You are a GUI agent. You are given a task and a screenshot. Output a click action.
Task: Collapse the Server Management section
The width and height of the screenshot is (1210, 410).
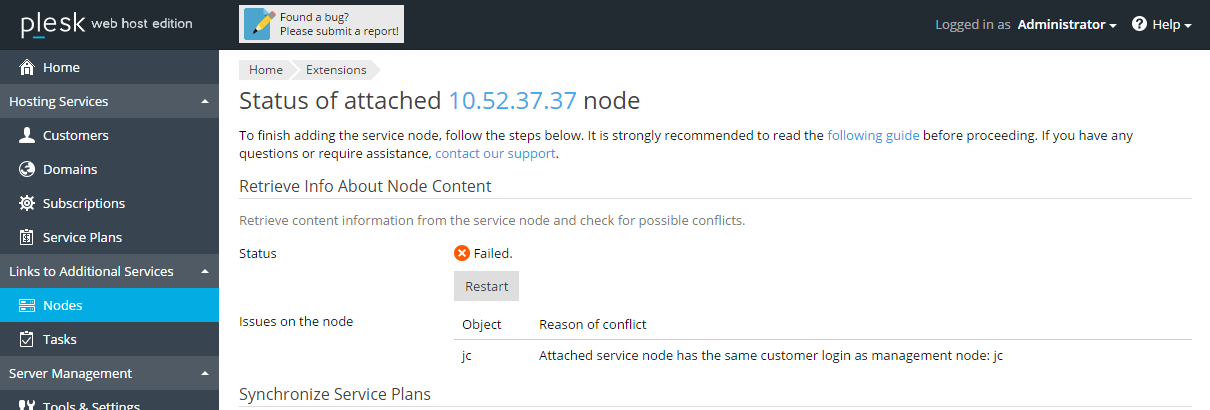[x=204, y=374]
